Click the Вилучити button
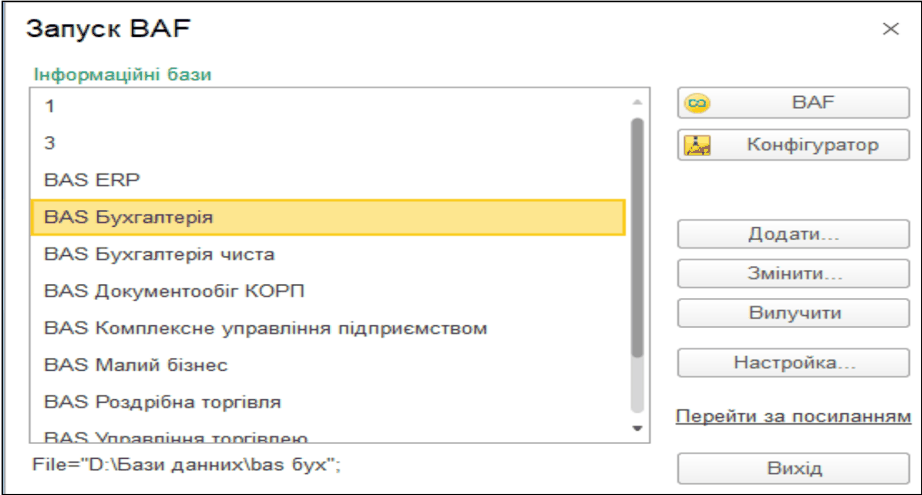This screenshot has width=922, height=495. point(793,313)
